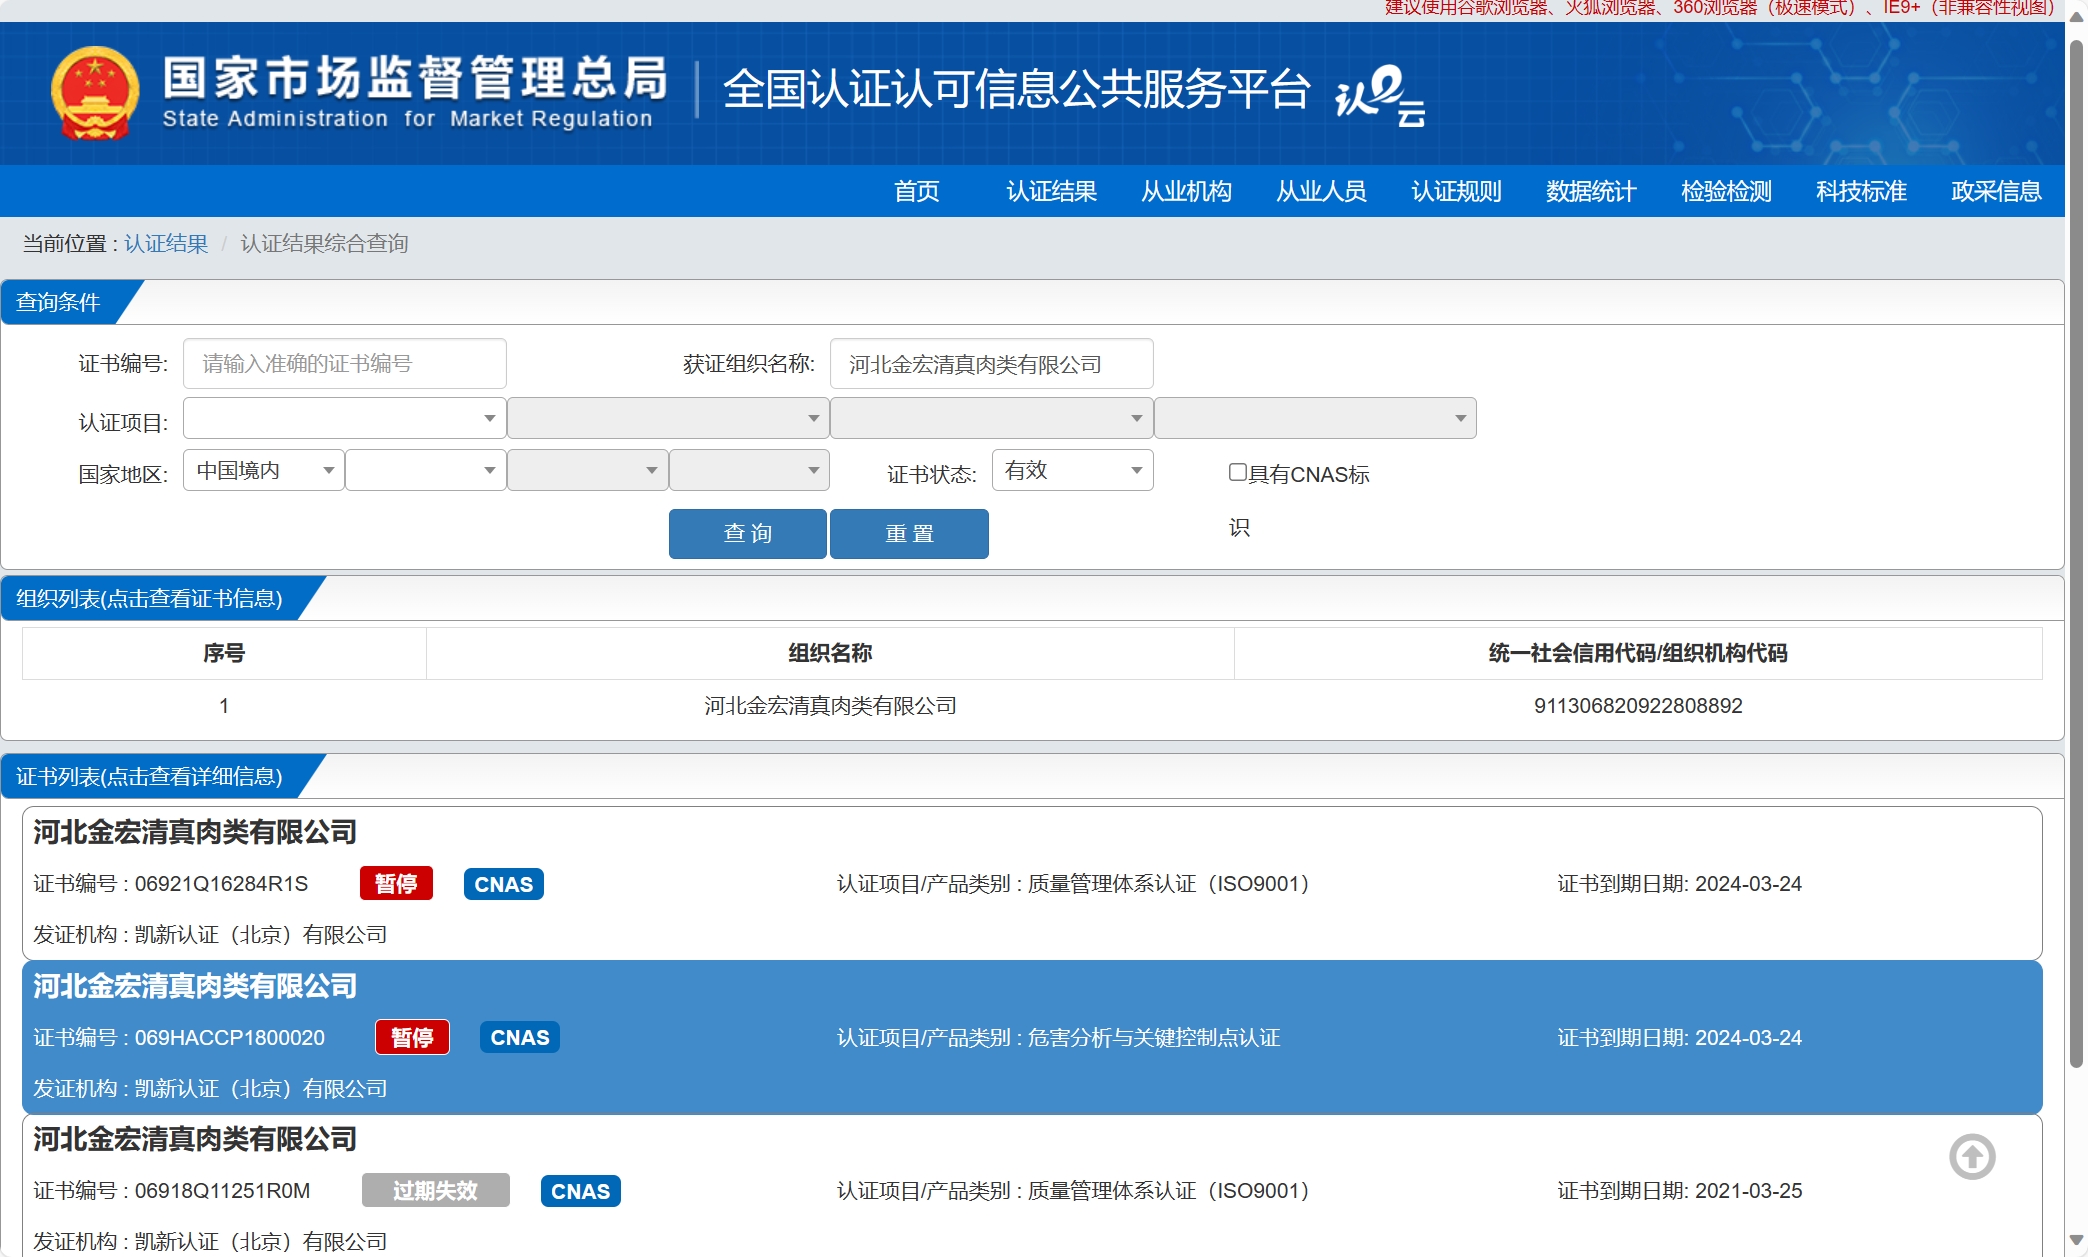Viewport: 2088px width, 1257px height.
Task: Click 暂停 badge for certificate 069HACCP1800020
Action: point(412,1037)
